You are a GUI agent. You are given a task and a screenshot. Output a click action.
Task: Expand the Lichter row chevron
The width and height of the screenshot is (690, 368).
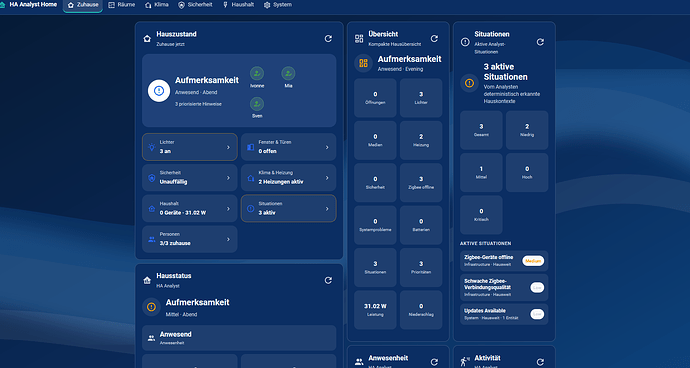point(228,147)
